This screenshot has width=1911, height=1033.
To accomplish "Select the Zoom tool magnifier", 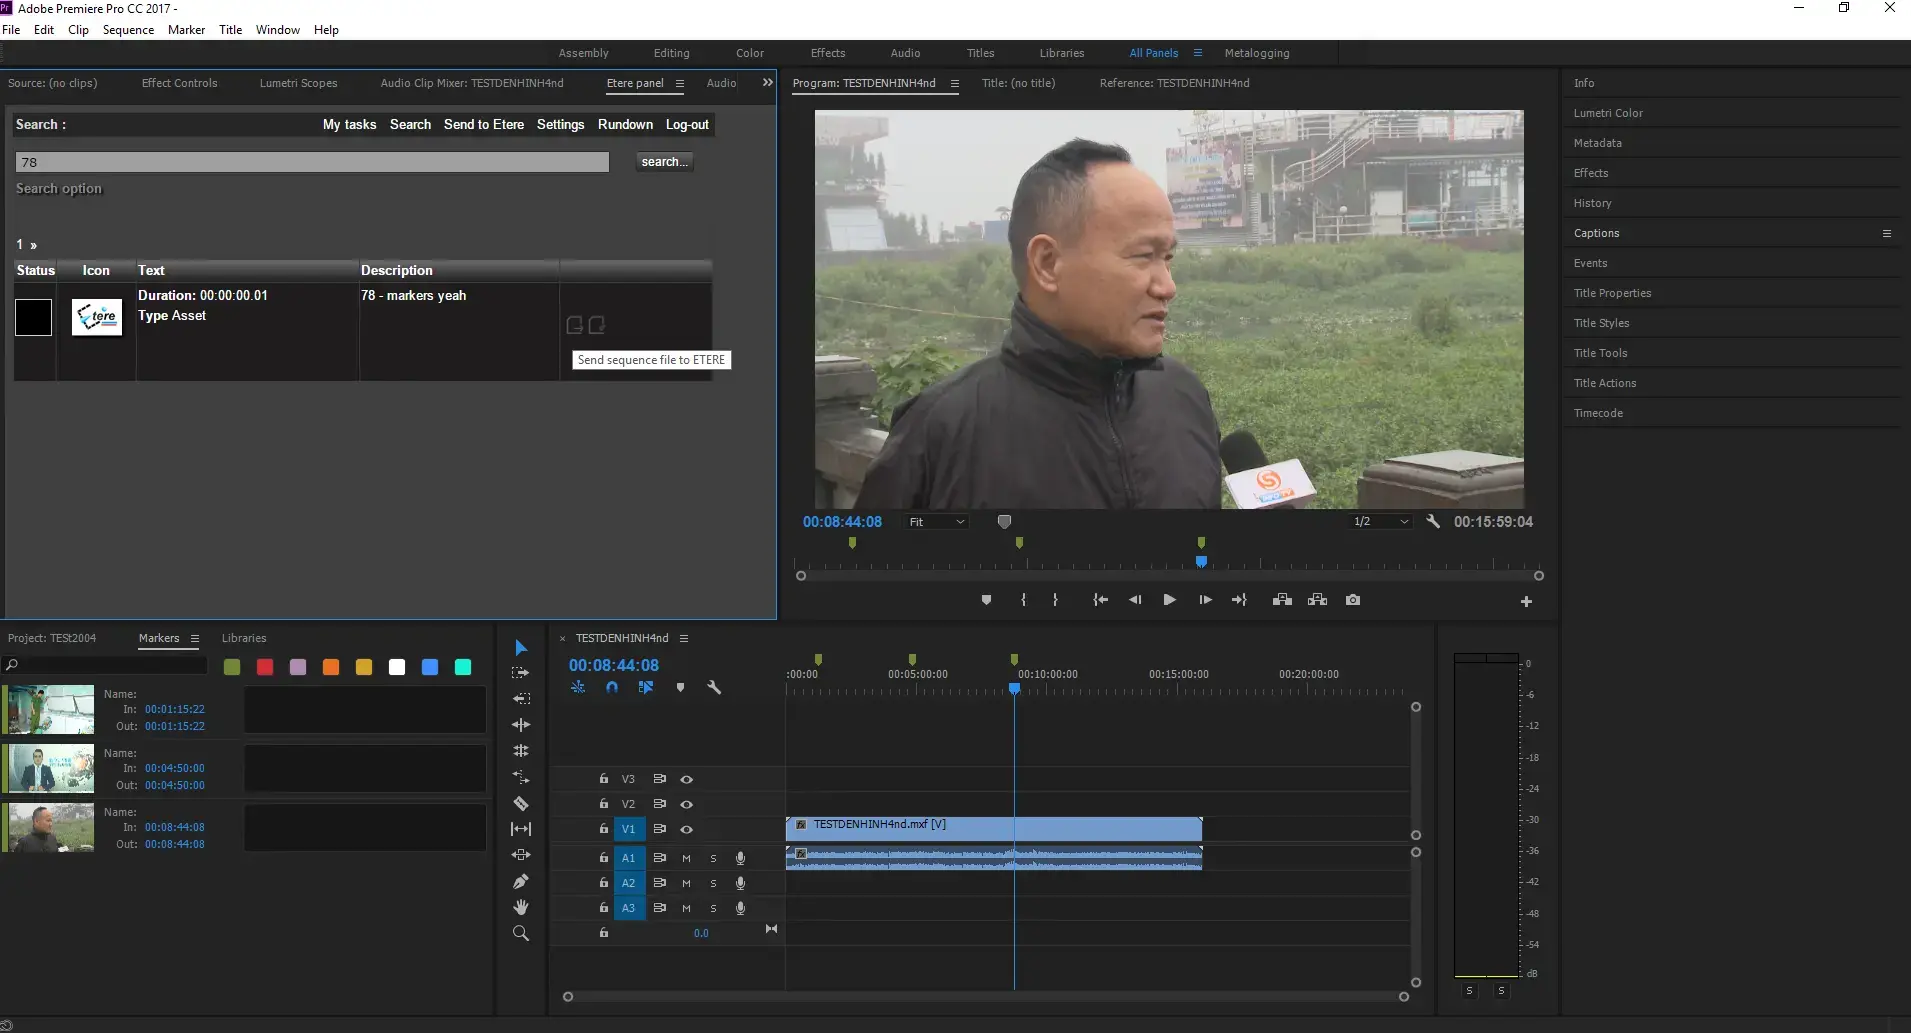I will coord(521,933).
